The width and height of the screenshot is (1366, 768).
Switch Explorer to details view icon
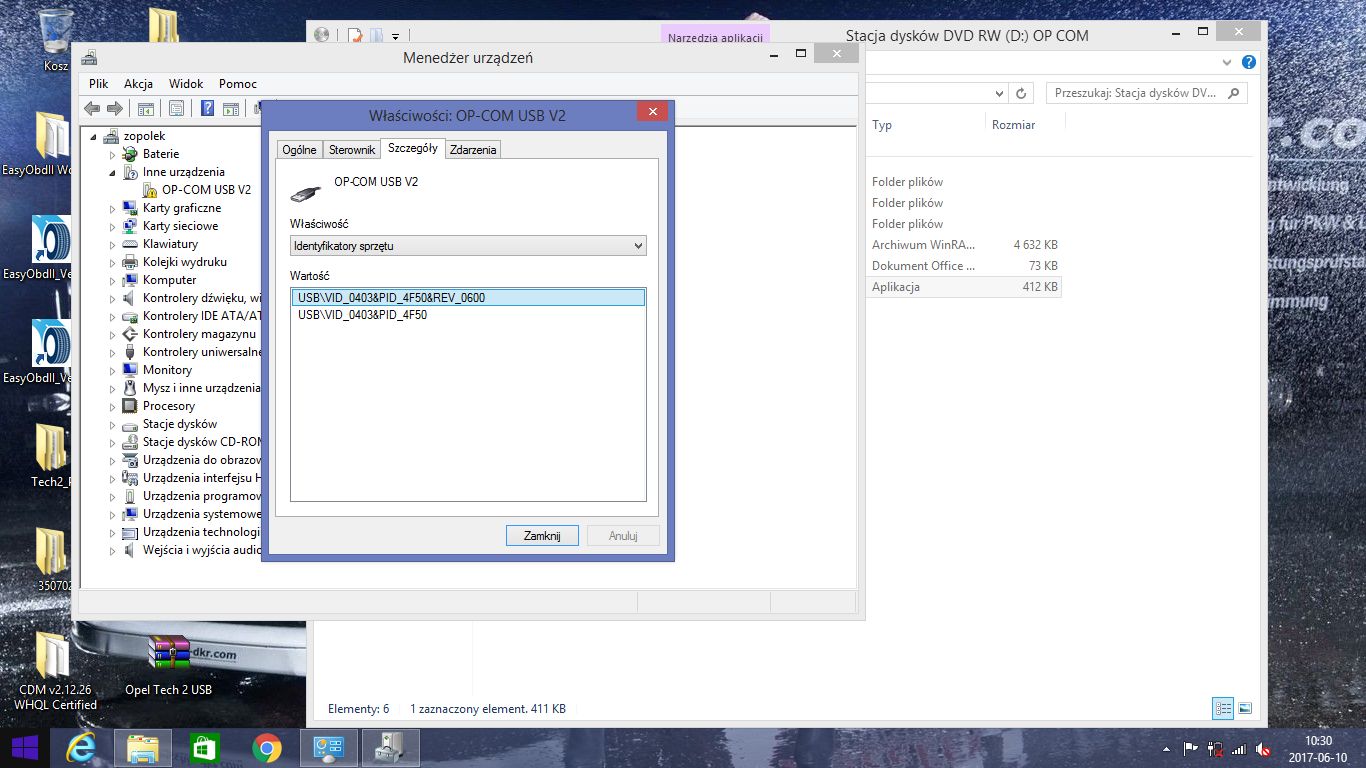point(1223,708)
